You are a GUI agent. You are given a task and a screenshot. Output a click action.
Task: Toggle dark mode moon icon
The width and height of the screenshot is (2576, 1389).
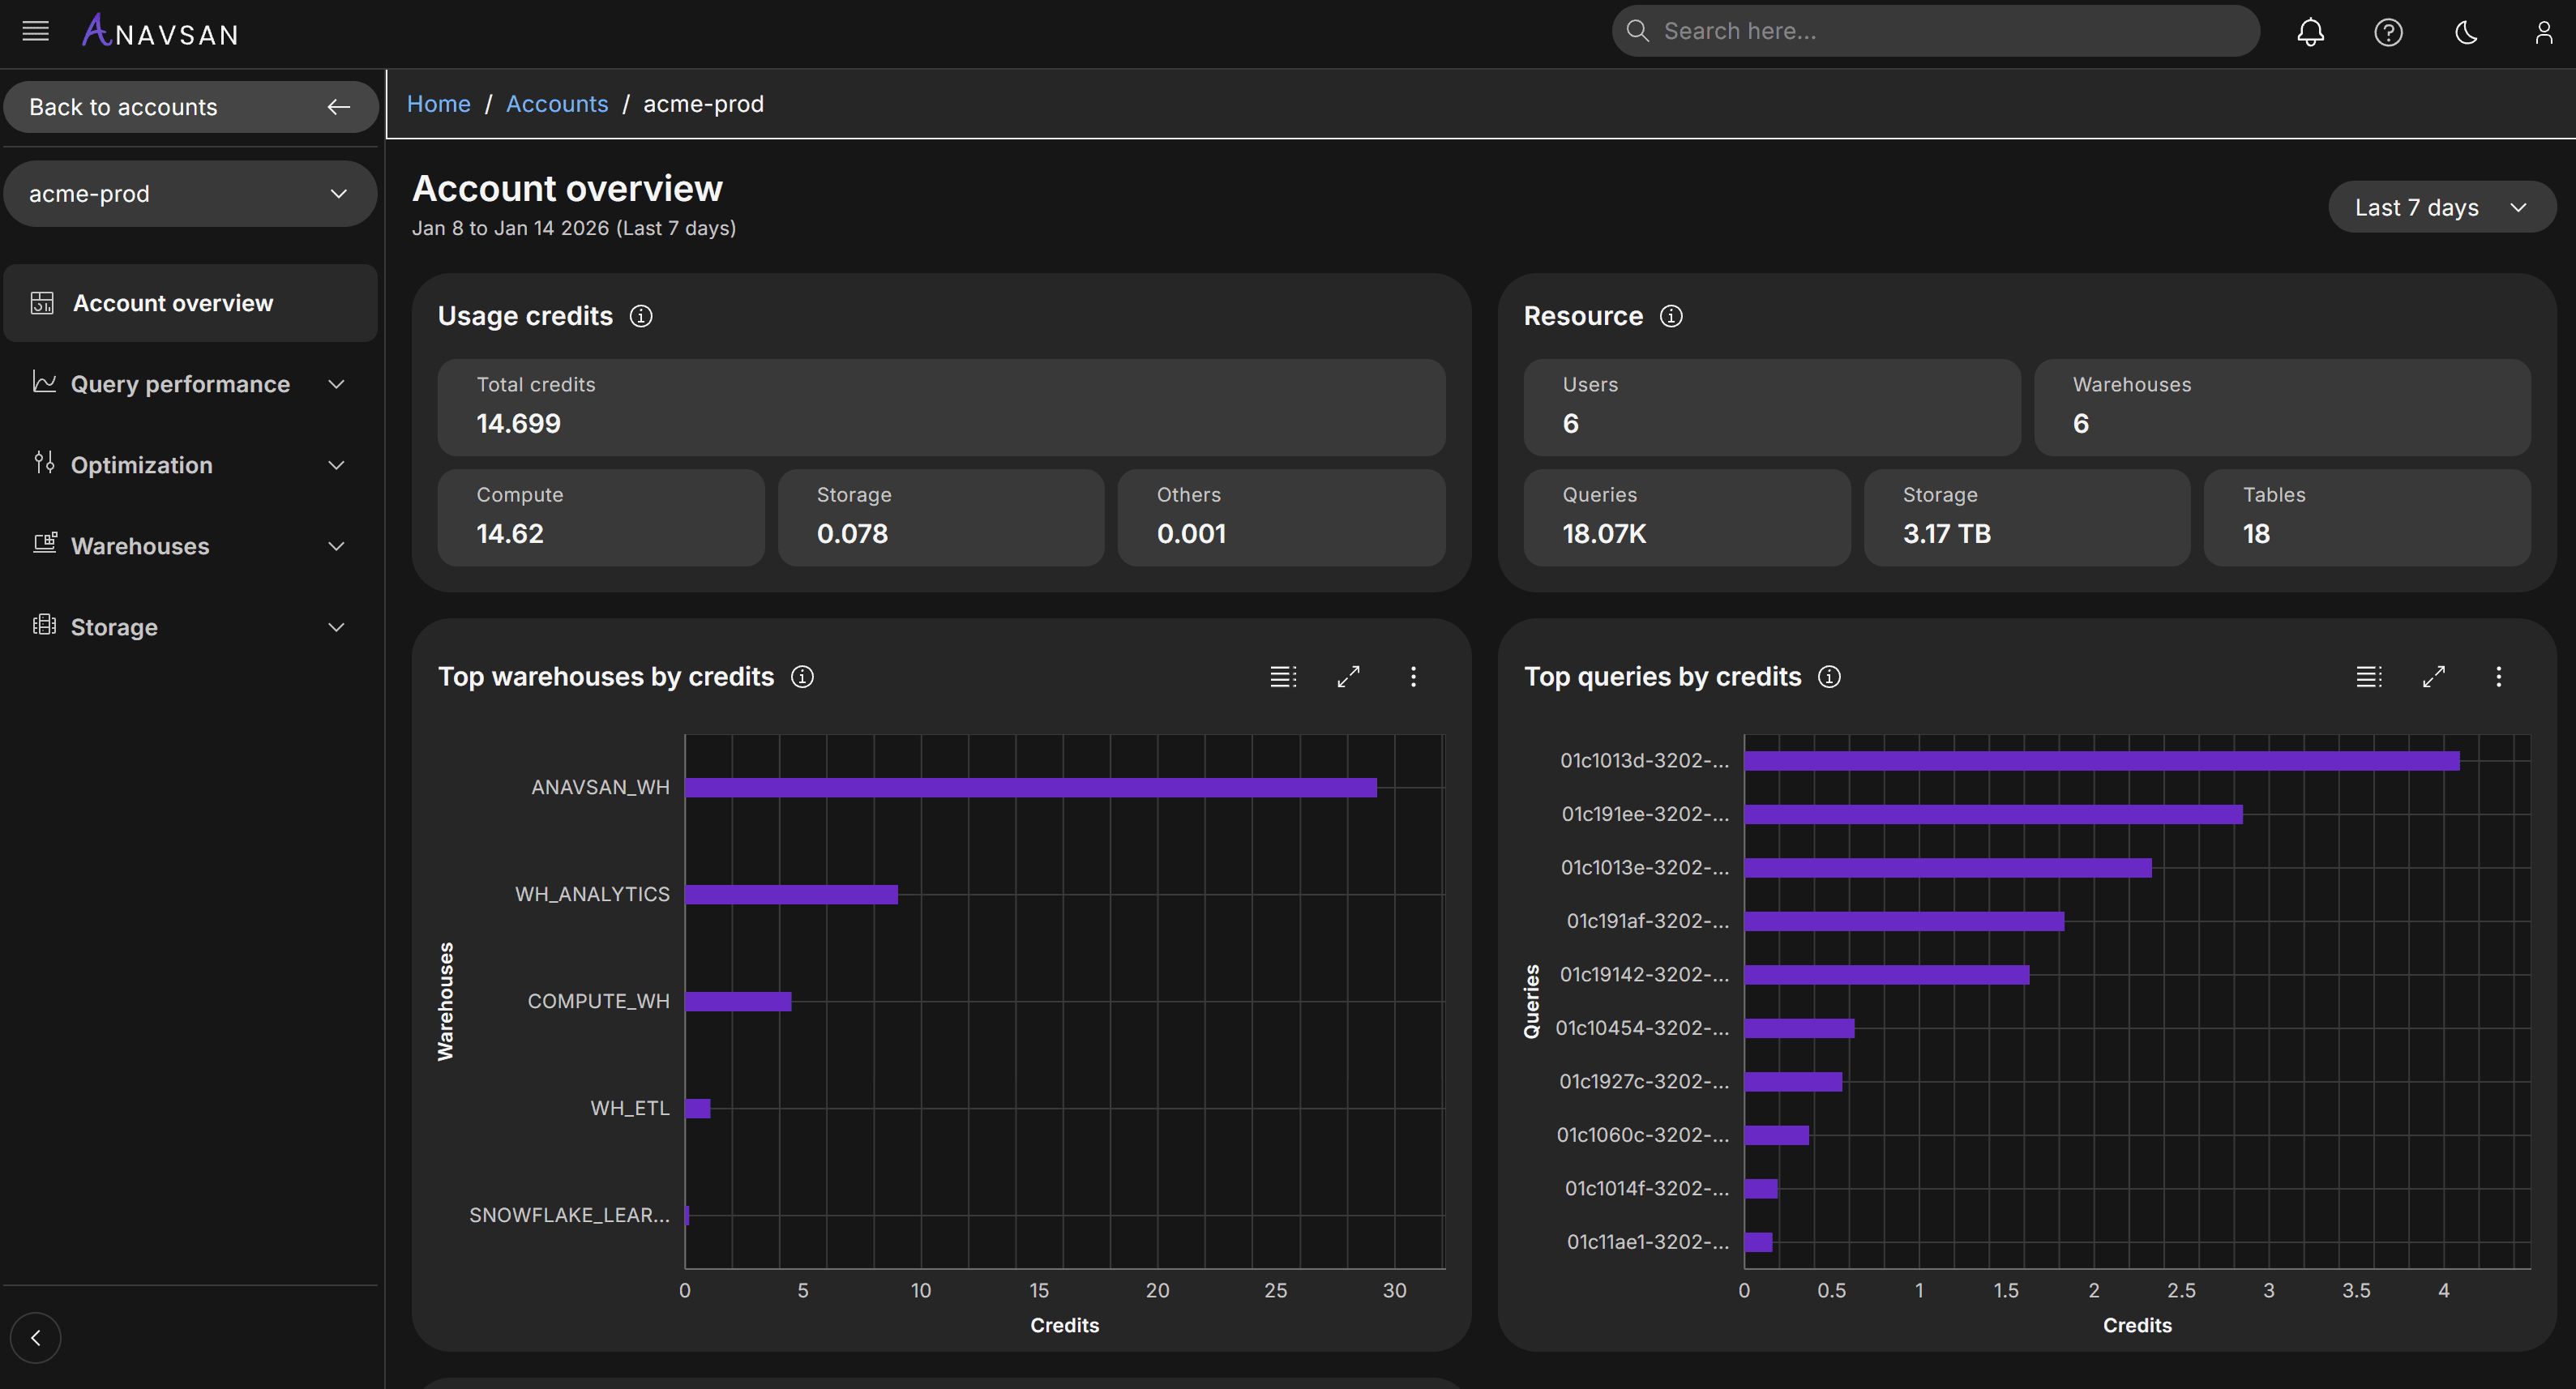tap(2466, 32)
